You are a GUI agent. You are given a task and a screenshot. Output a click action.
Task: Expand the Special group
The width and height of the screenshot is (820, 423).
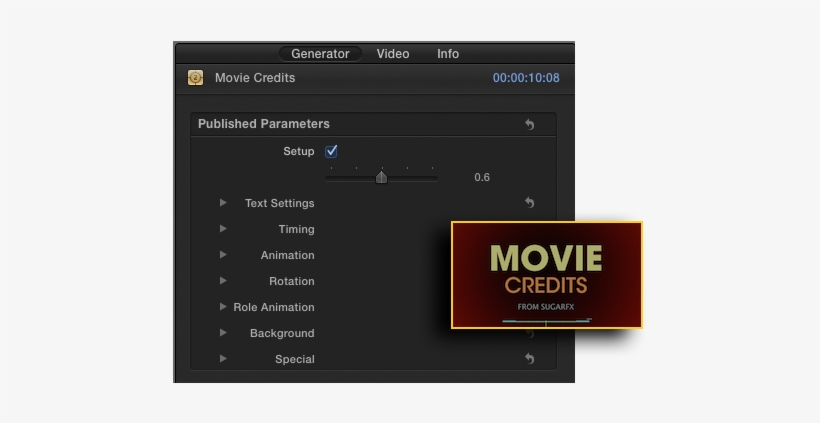pos(223,358)
